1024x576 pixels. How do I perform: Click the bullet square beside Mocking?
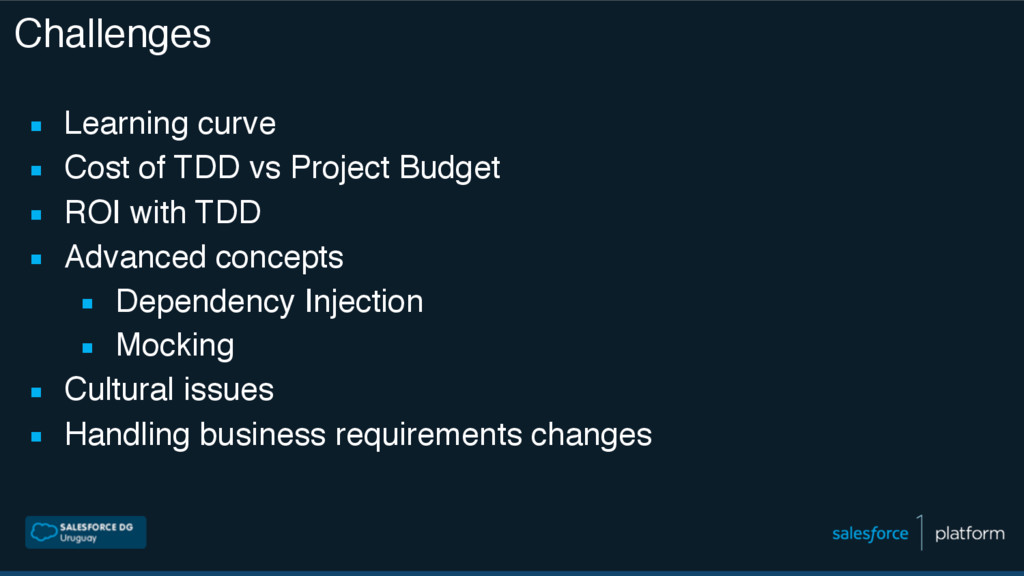(88, 348)
